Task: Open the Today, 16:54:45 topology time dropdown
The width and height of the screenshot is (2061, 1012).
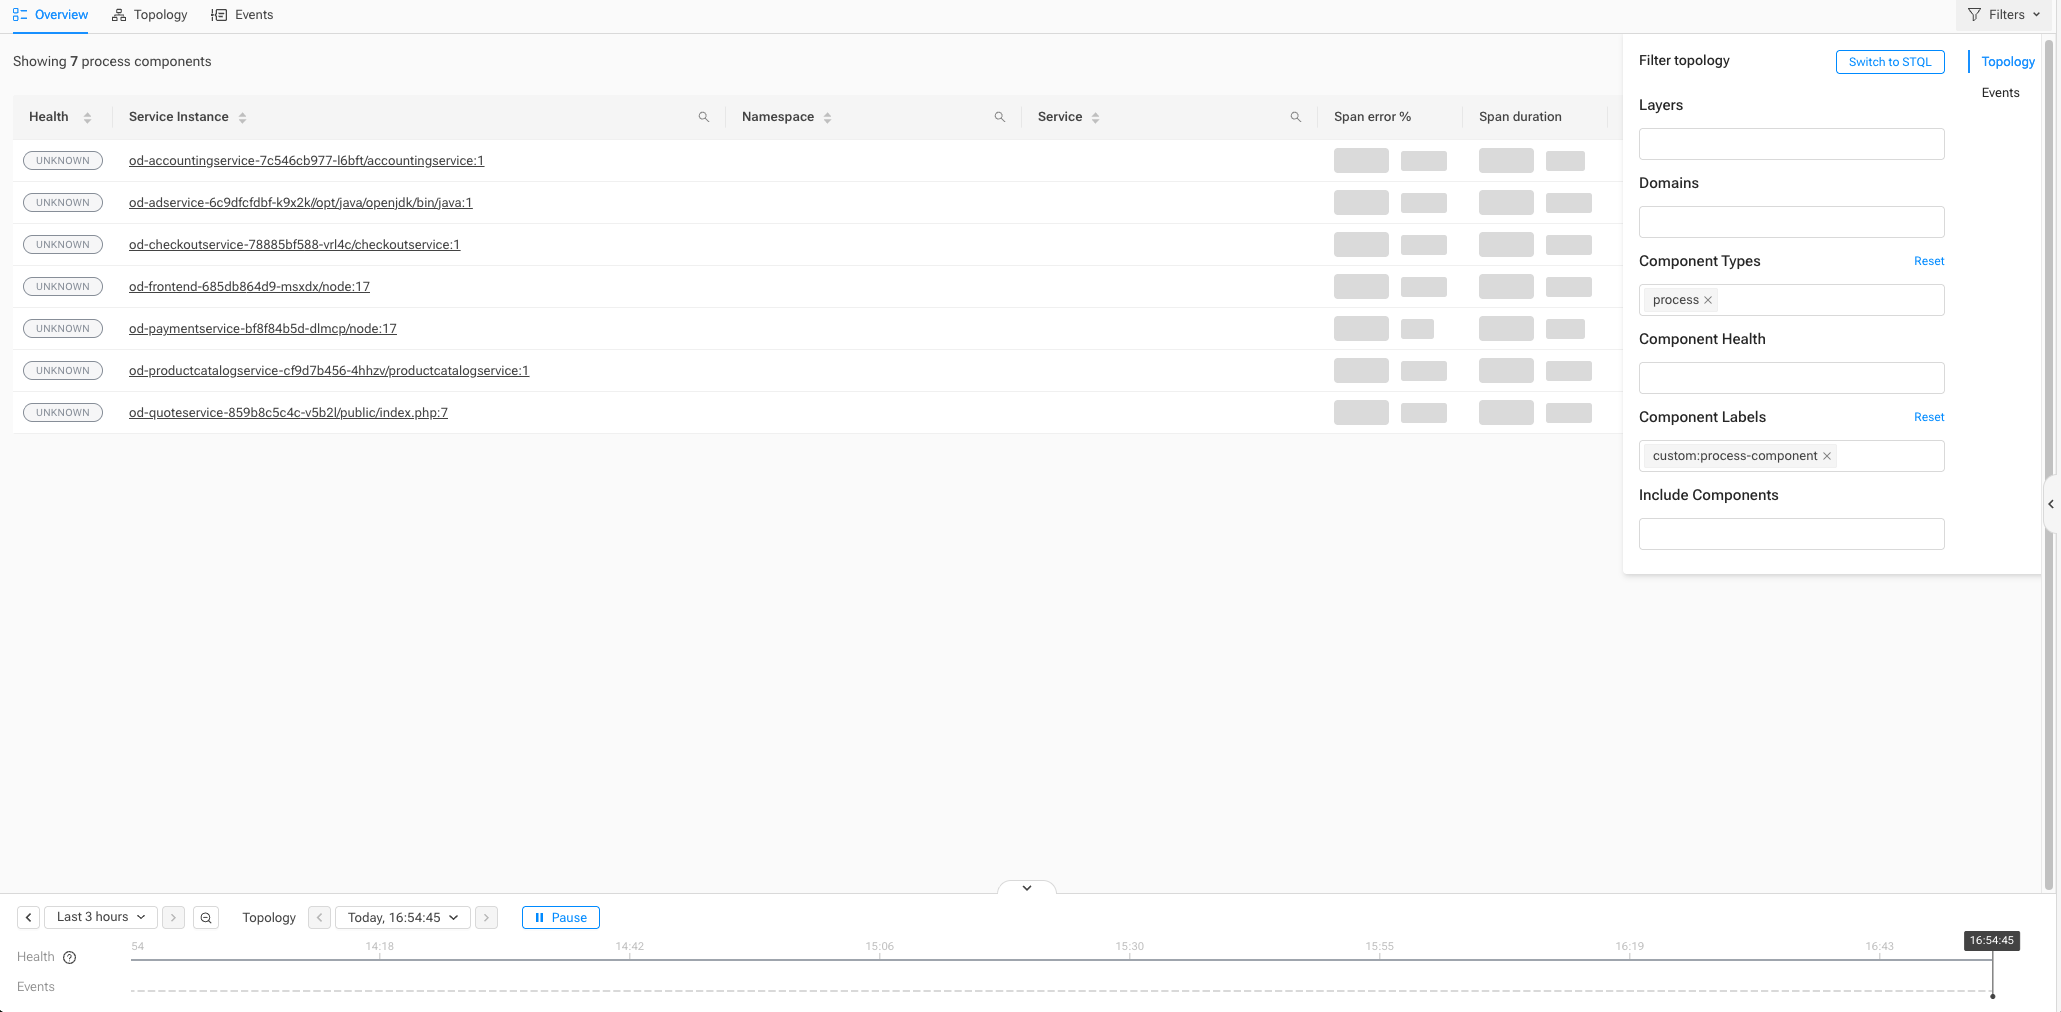Action: [x=402, y=918]
